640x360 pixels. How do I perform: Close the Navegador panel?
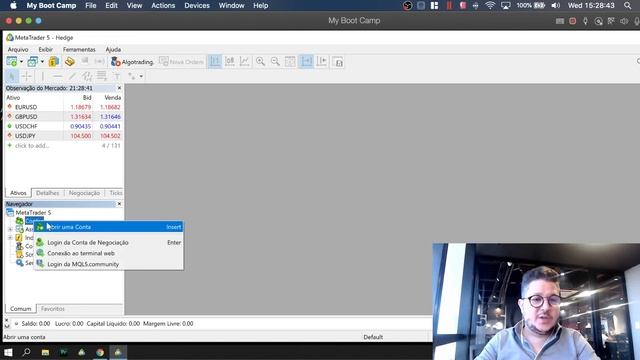pos(119,204)
